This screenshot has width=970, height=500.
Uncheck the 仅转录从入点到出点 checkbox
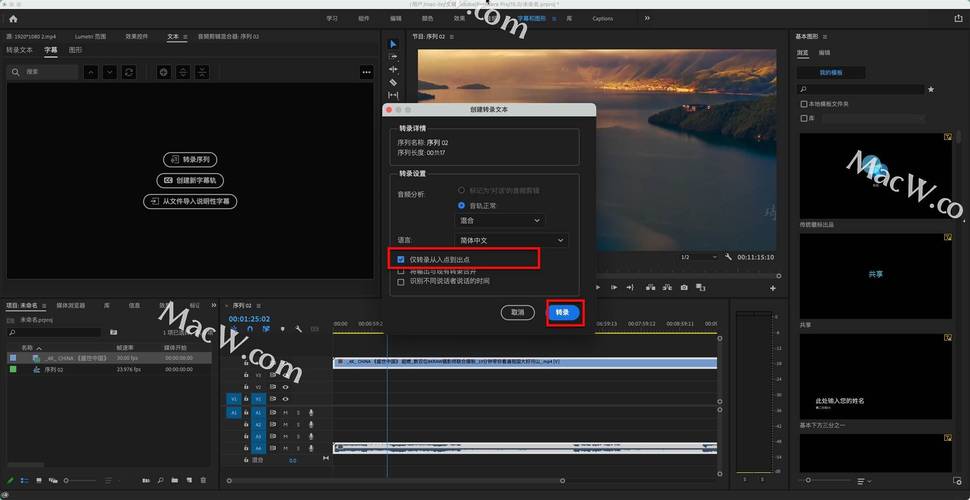(401, 259)
